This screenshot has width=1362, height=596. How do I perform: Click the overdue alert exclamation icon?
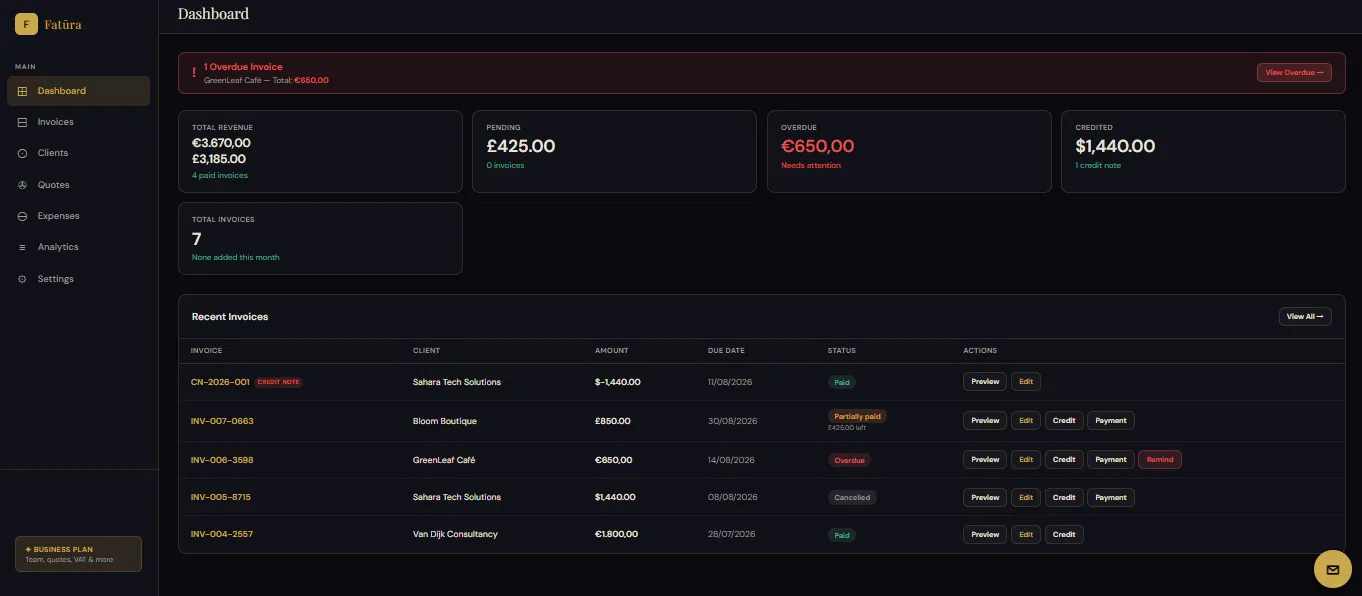pyautogui.click(x=194, y=73)
